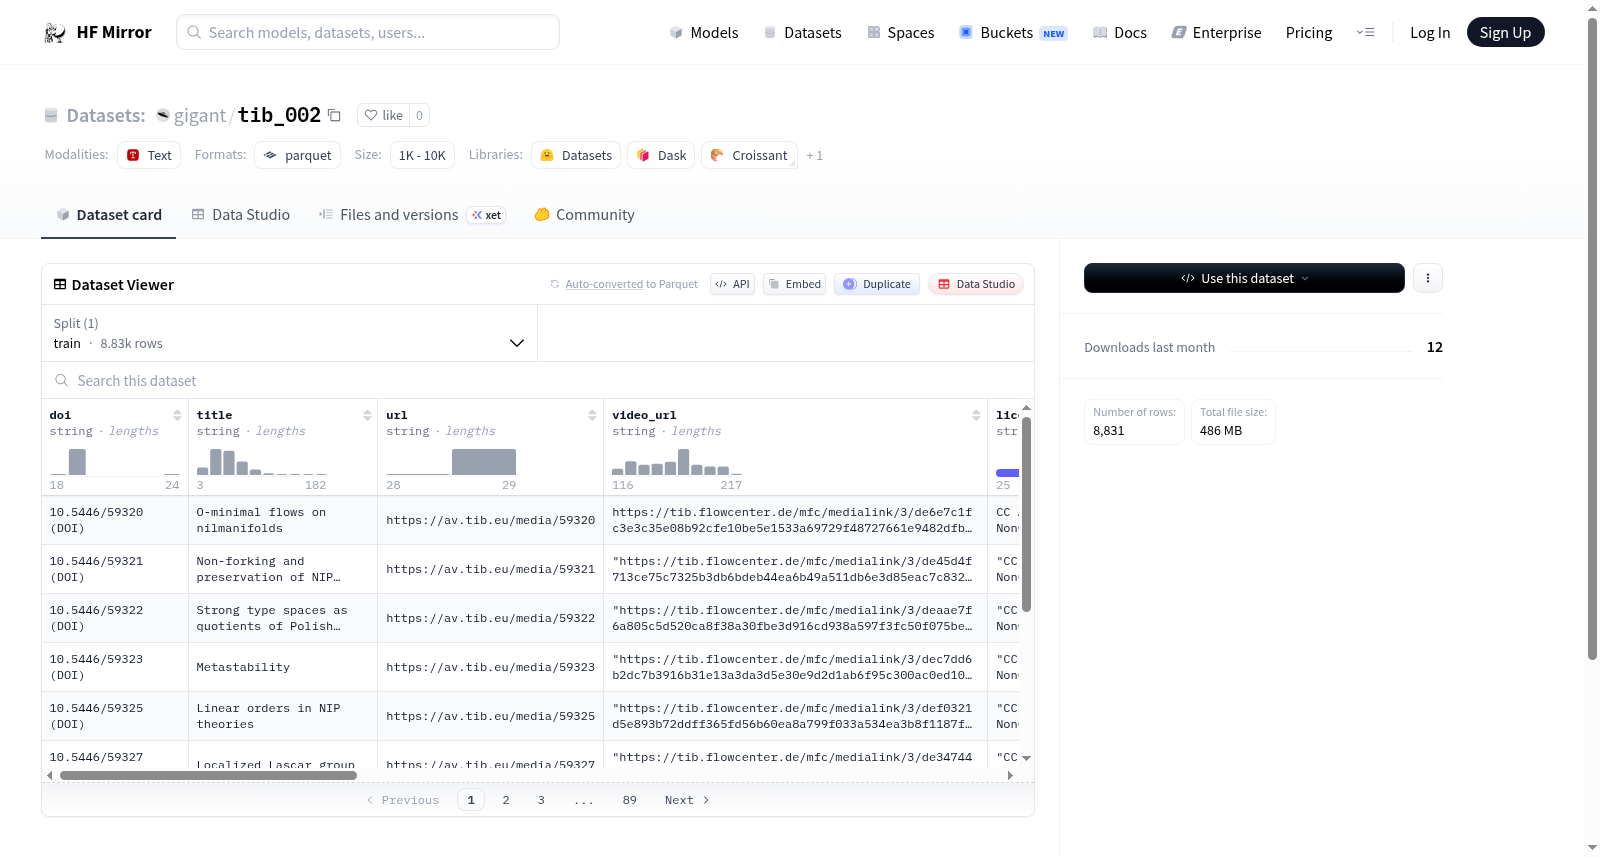
Task: Click the page vertical scrollbar
Action: point(1592,340)
